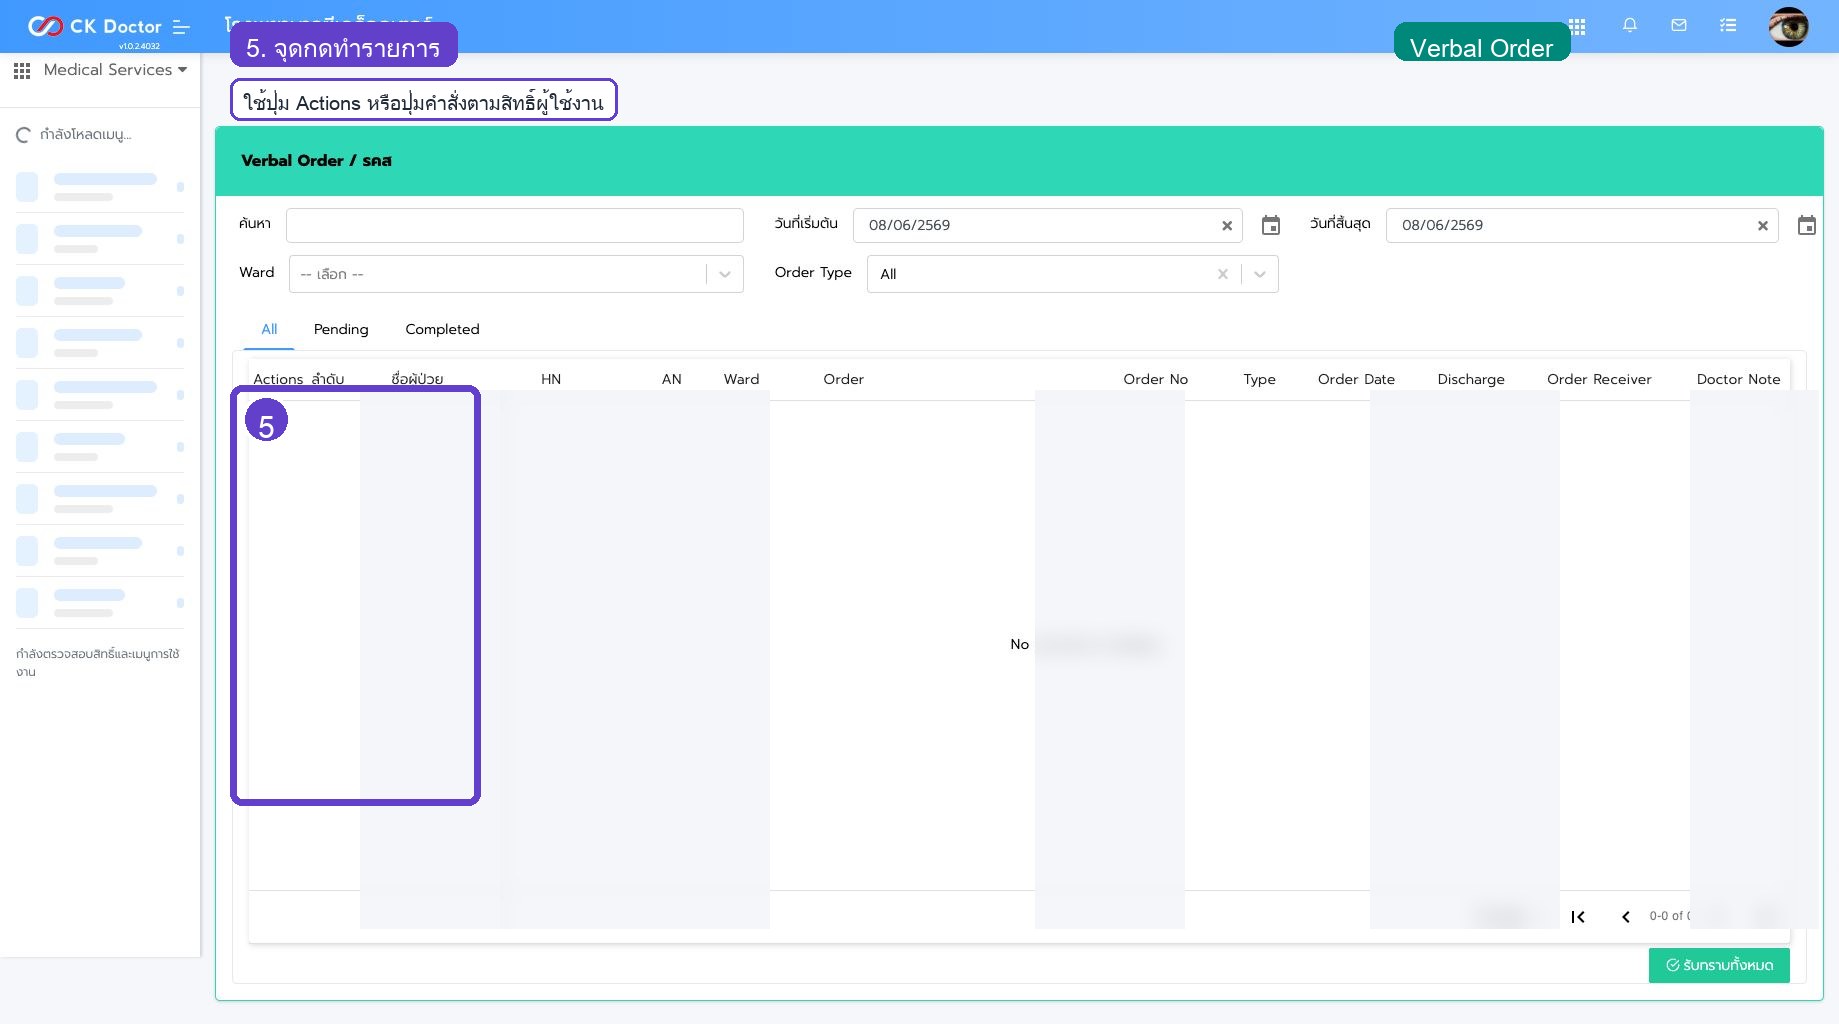Open notifications bell icon

[1630, 25]
